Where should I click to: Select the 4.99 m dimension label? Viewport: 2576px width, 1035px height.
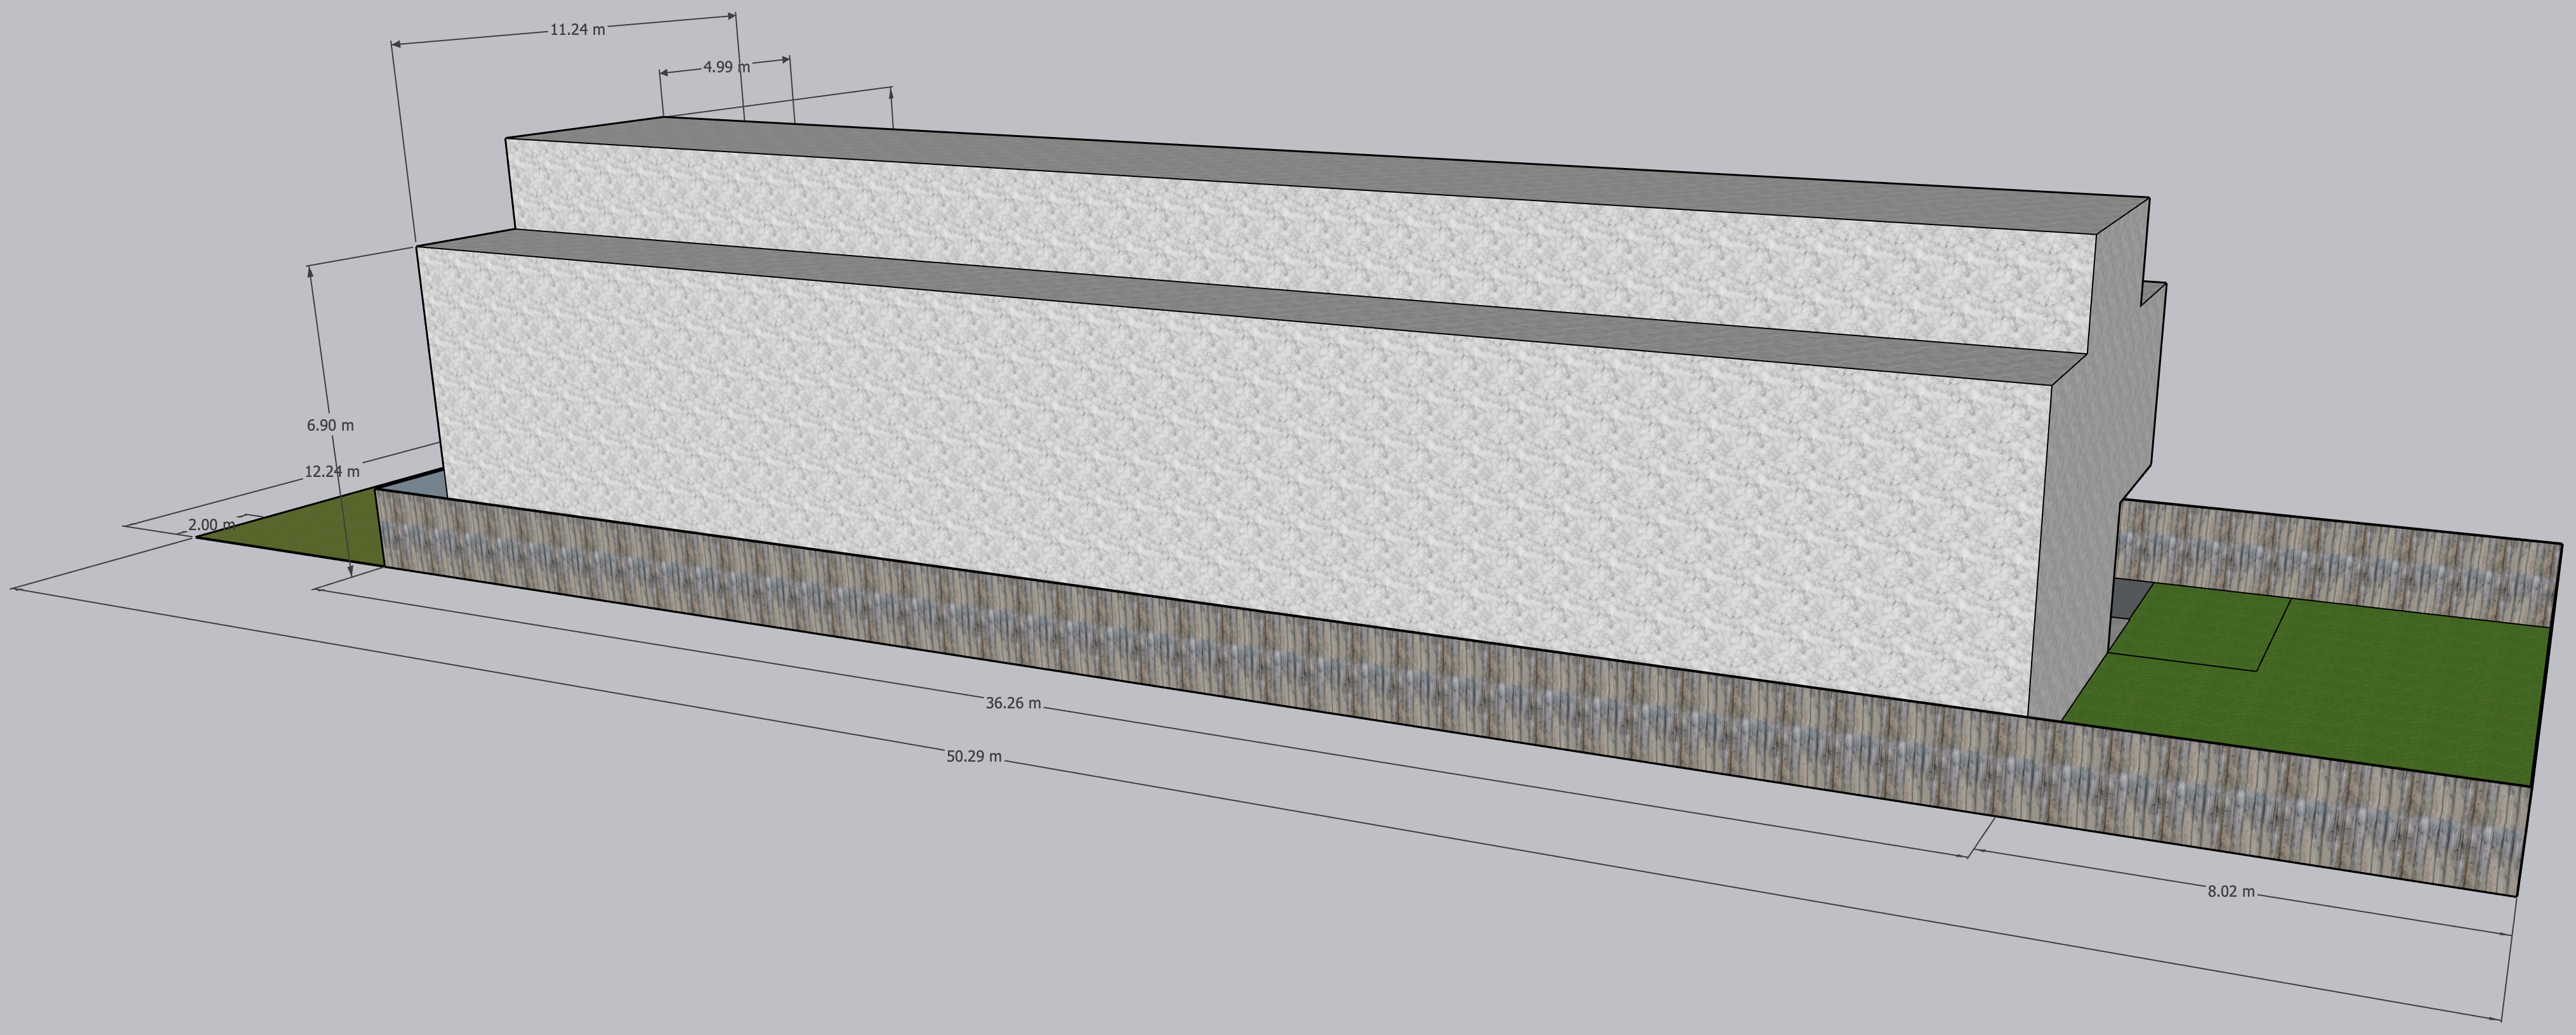click(727, 67)
